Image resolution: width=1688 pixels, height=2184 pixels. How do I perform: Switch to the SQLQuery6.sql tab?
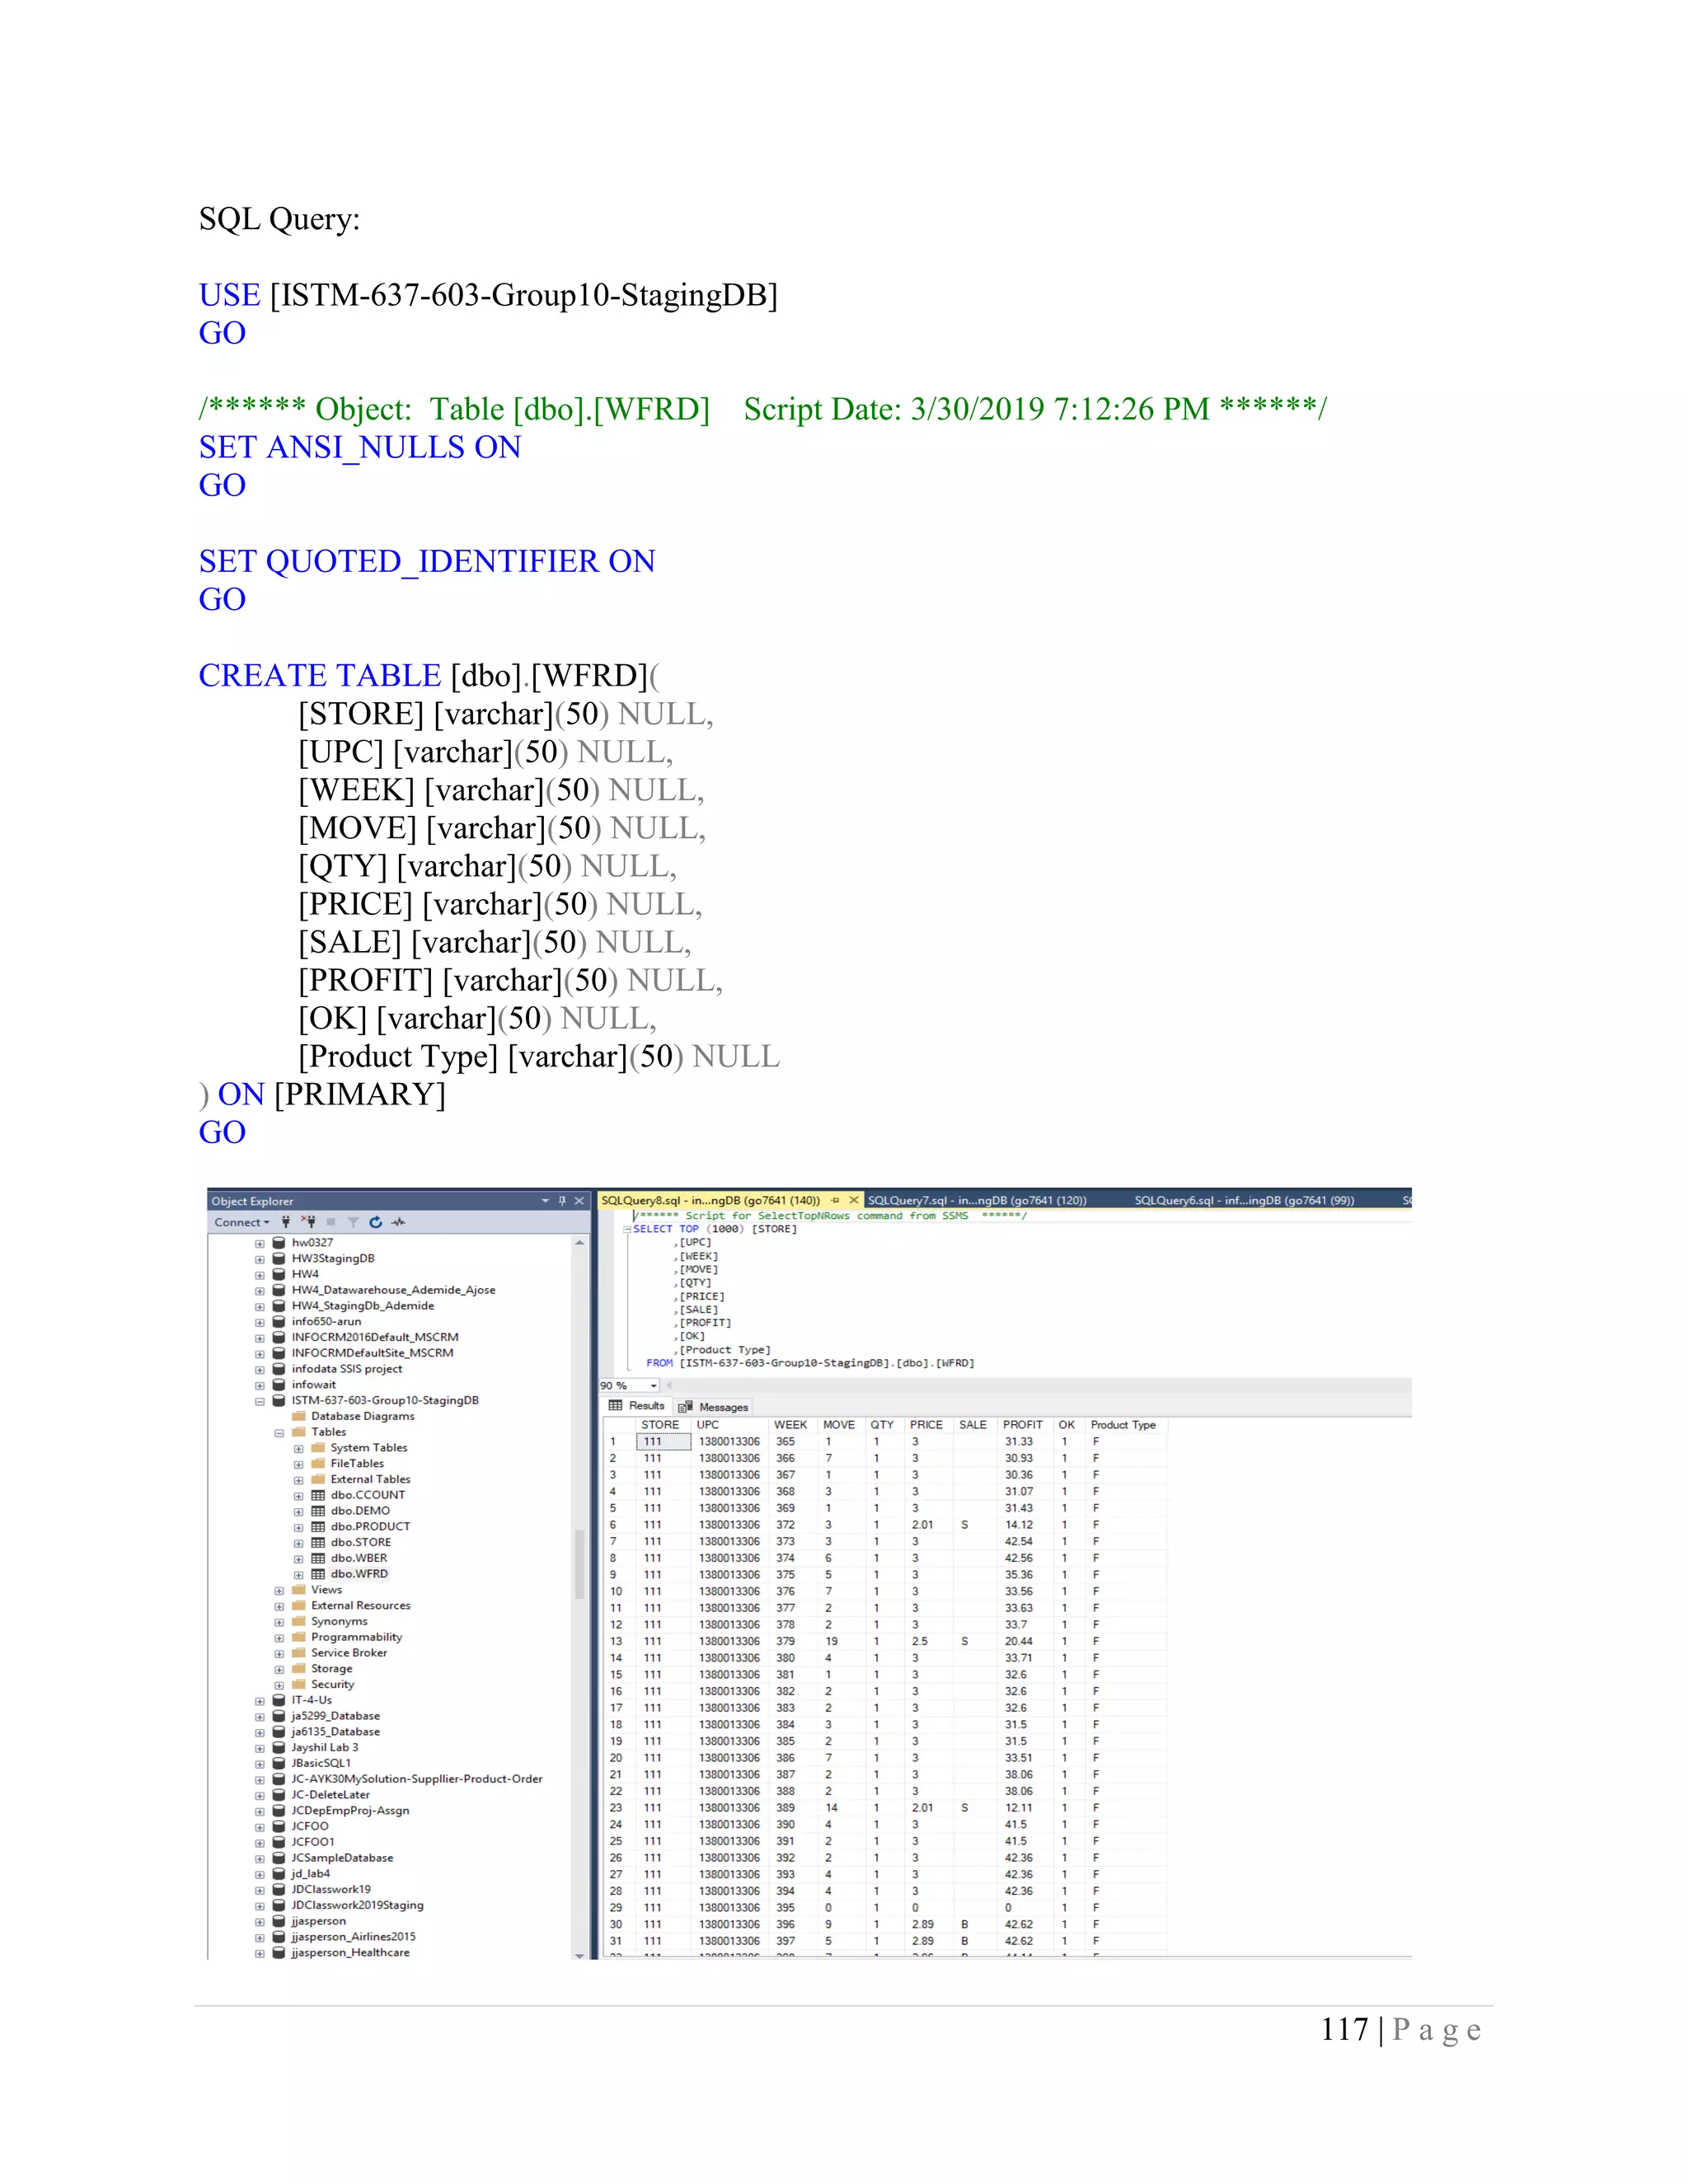pos(1244,1200)
